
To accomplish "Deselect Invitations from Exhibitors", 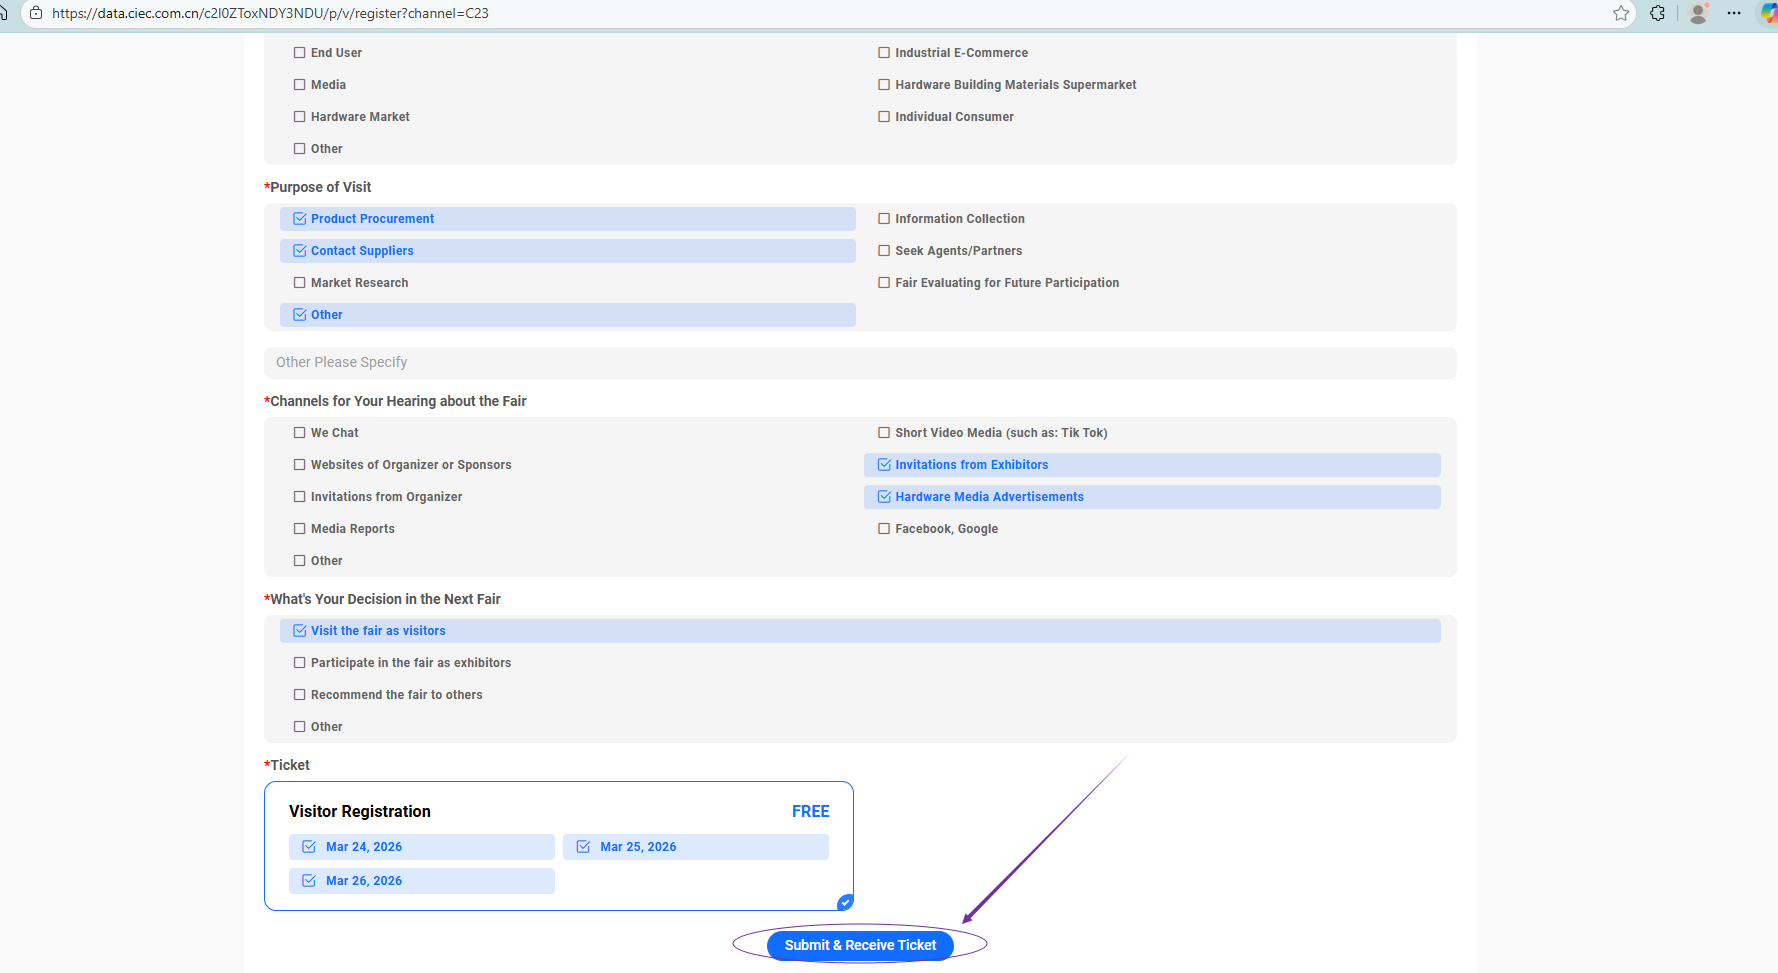I will tap(884, 465).
